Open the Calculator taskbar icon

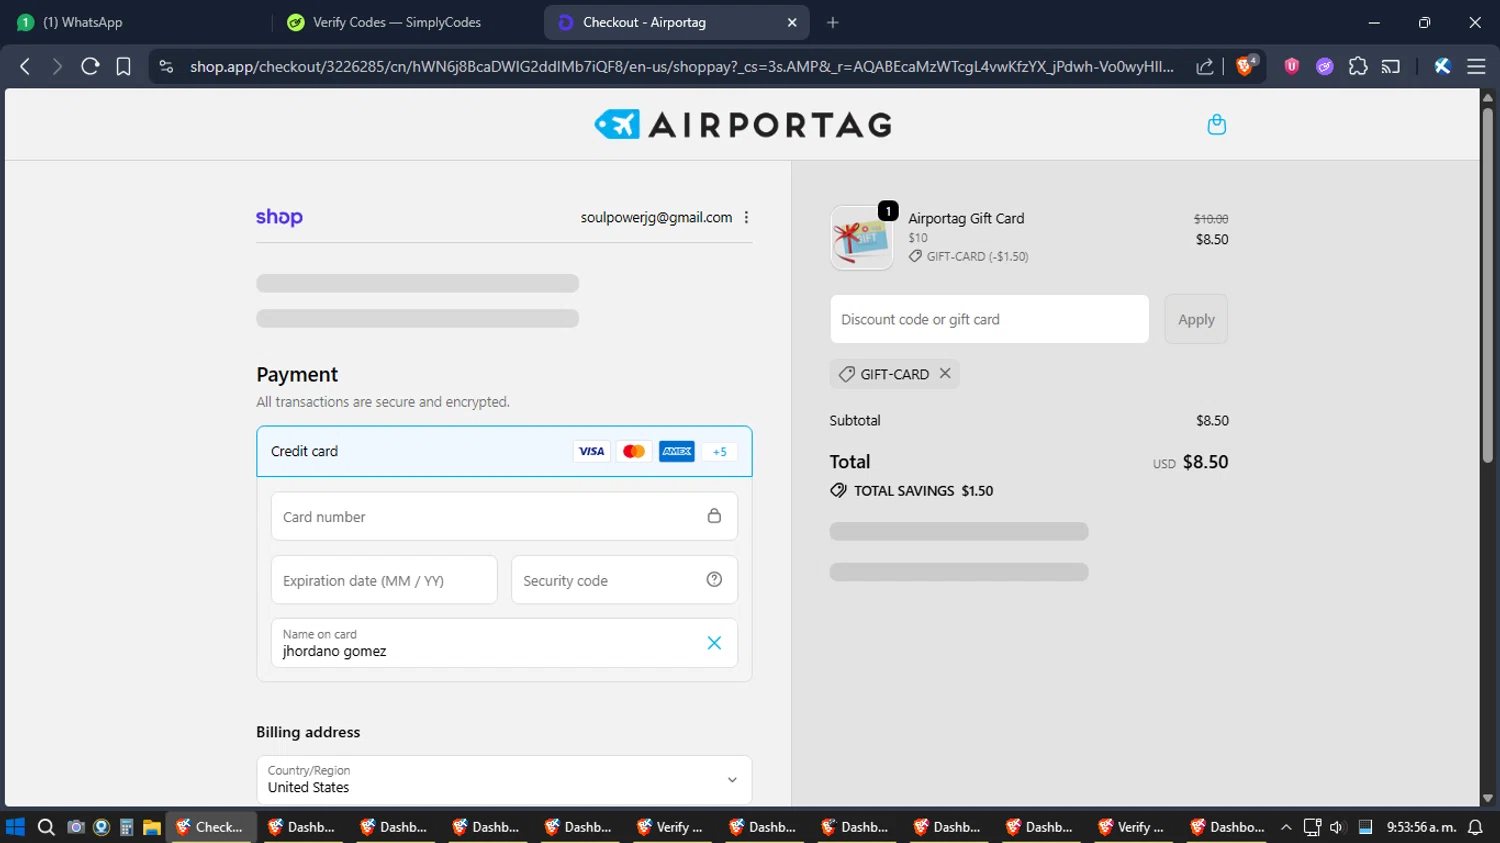126,827
